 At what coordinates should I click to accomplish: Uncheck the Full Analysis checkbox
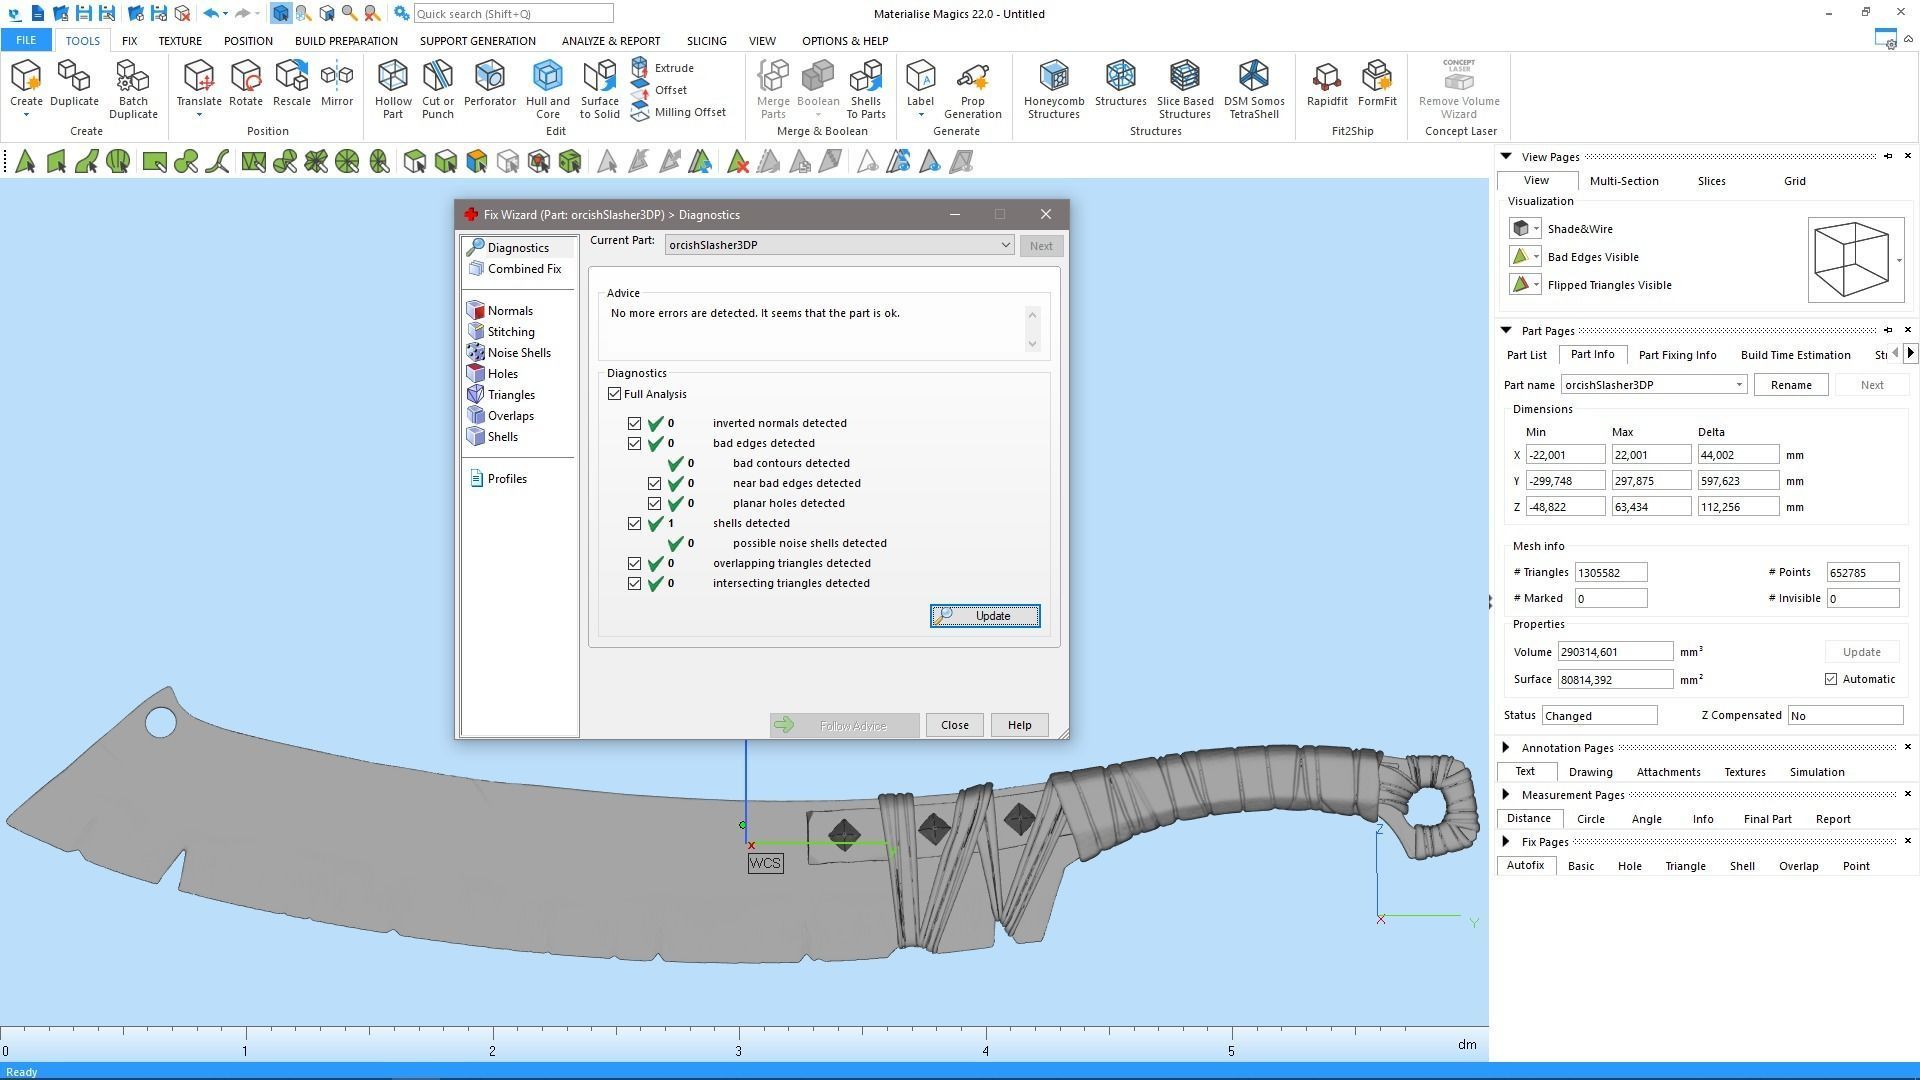(615, 394)
